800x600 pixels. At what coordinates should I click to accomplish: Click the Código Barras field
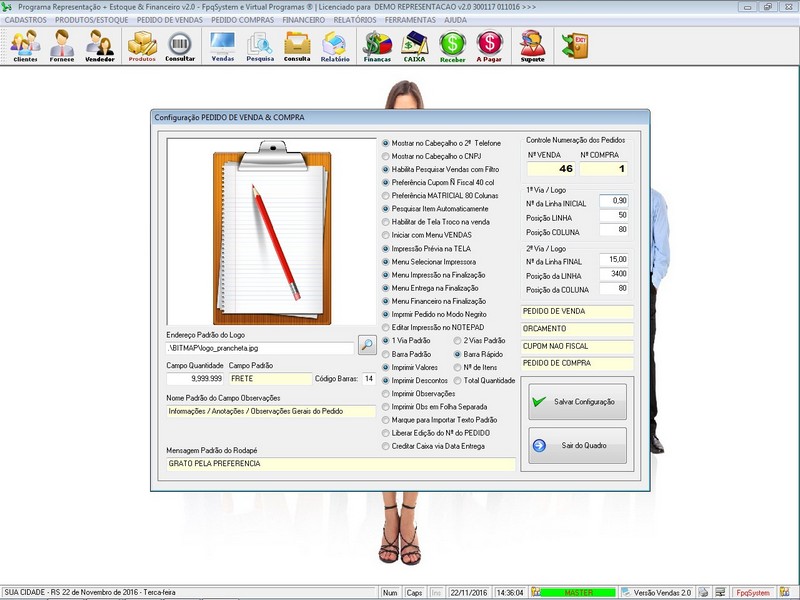(369, 379)
